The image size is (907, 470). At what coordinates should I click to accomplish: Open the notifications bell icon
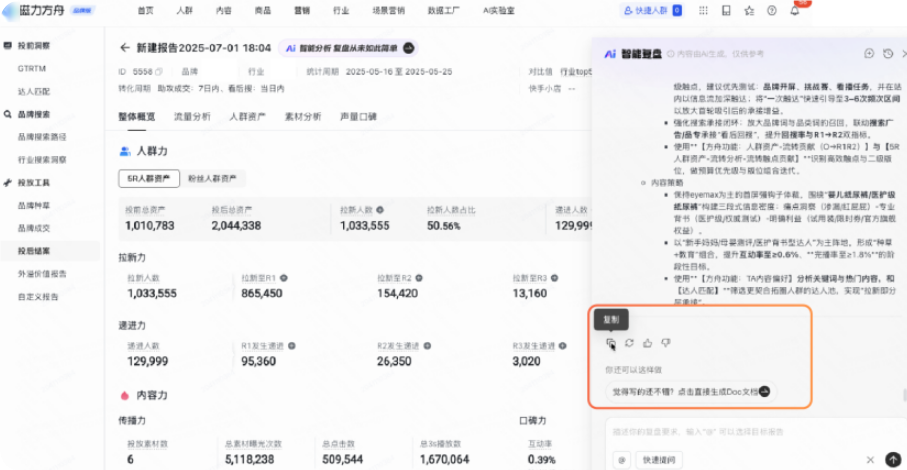coord(795,10)
